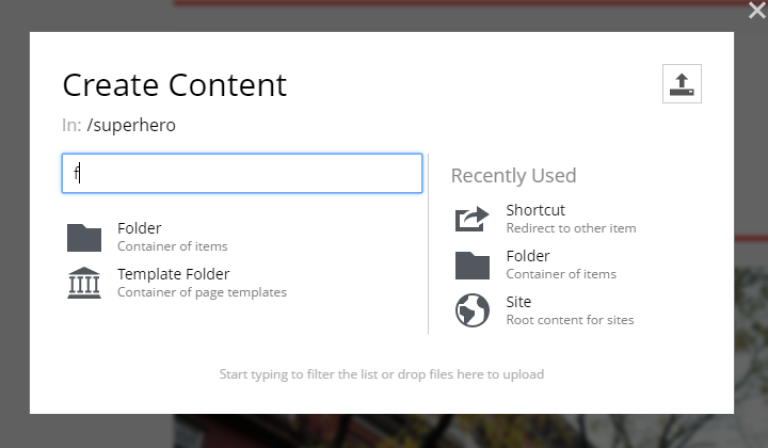
Task: Click 'Shortcut' label in Recently Used
Action: click(x=535, y=210)
